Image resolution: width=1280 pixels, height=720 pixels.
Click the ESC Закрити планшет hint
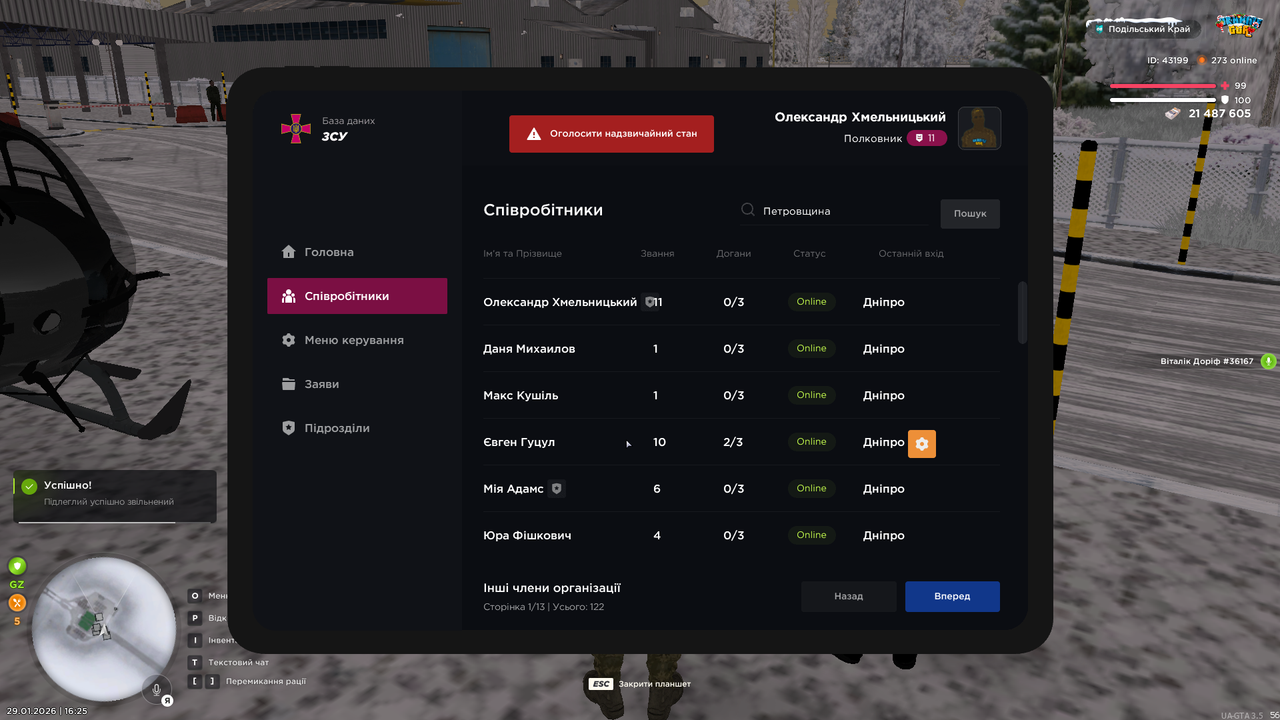point(639,684)
